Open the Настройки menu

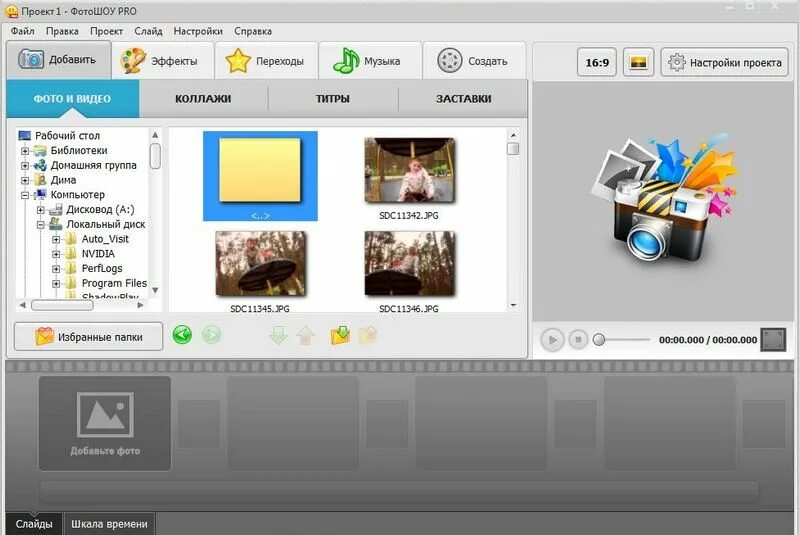pos(198,31)
